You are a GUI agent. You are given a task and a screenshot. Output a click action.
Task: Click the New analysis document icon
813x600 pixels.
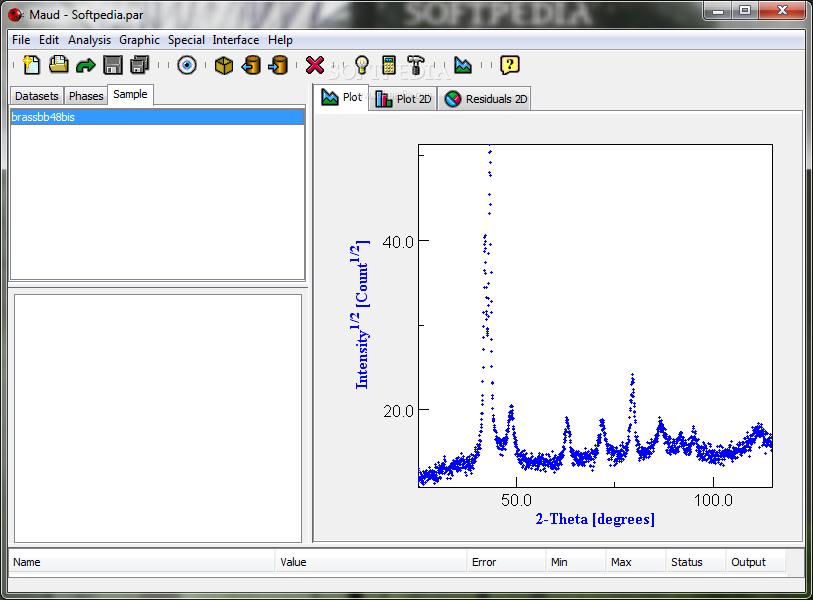pos(32,65)
